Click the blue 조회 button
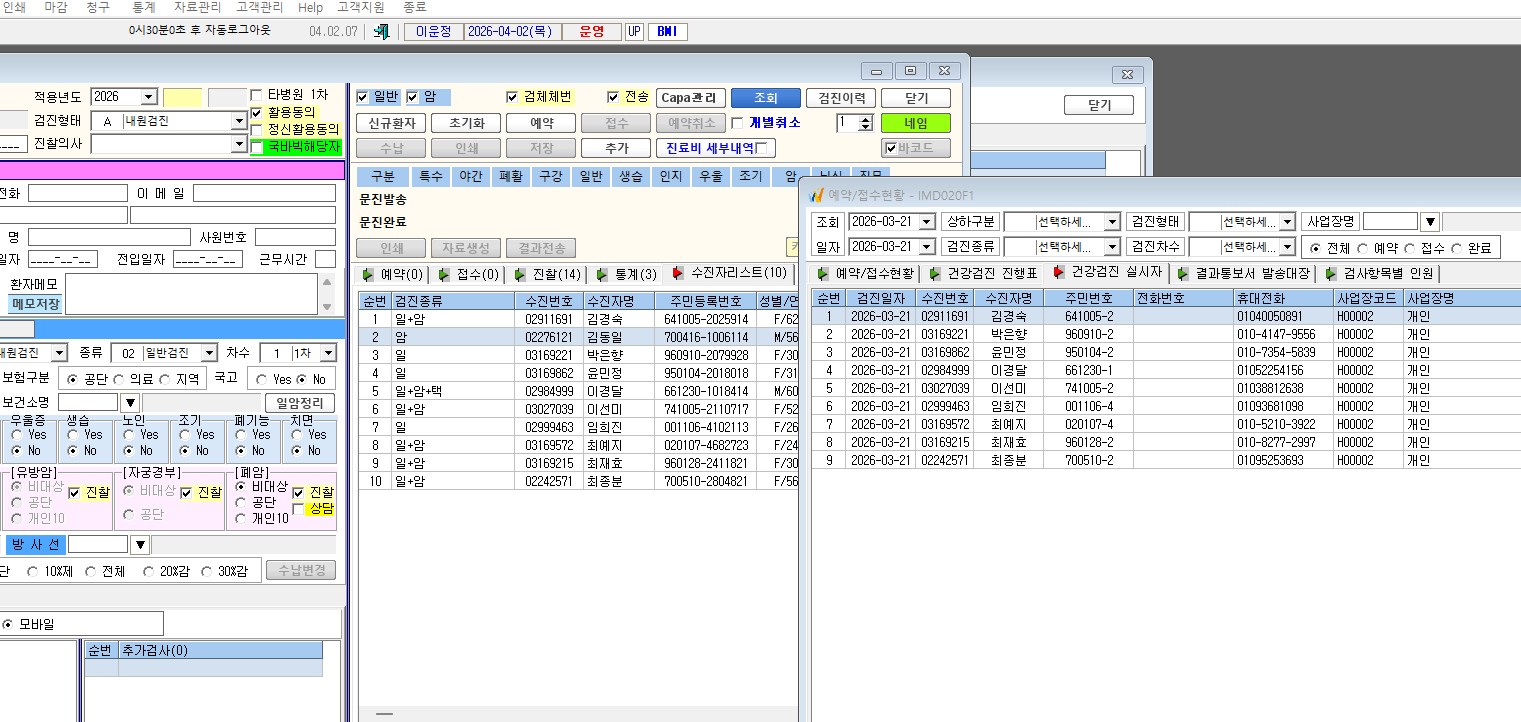The height and width of the screenshot is (722, 1521). tap(765, 98)
